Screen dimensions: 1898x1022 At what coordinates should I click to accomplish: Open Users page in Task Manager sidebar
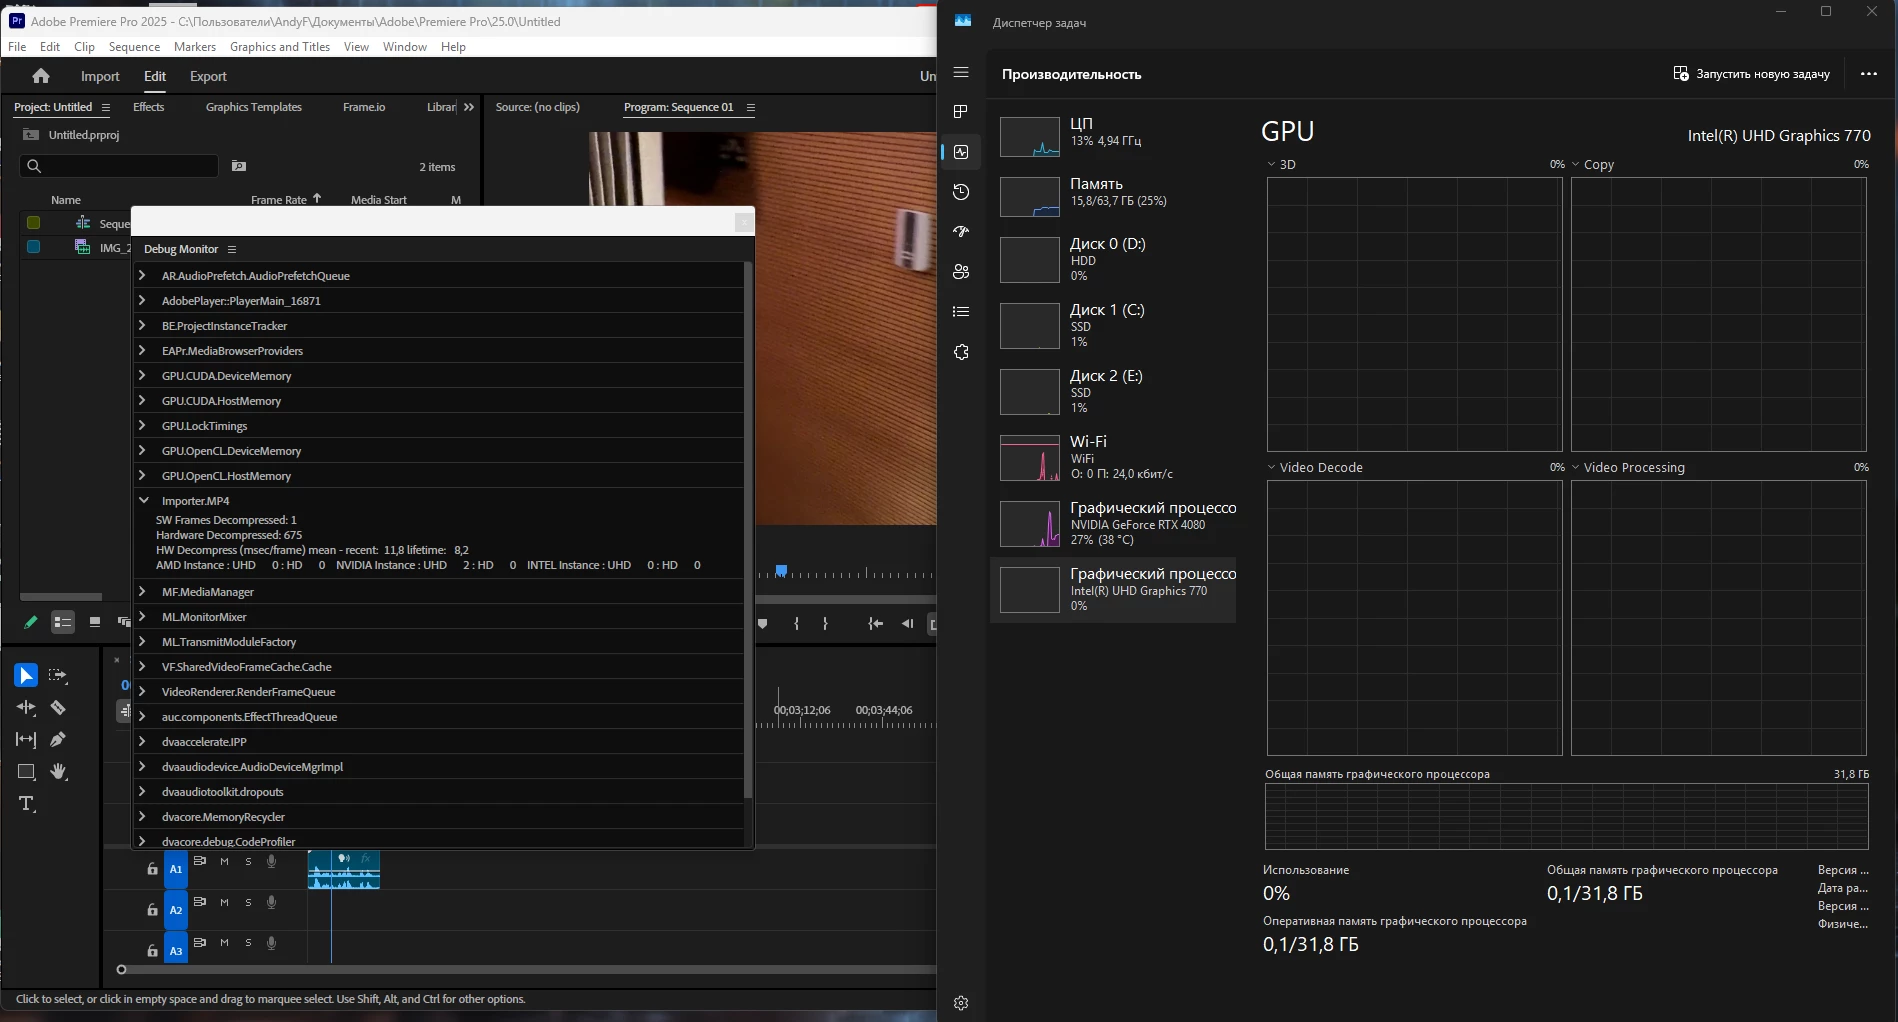click(x=961, y=272)
